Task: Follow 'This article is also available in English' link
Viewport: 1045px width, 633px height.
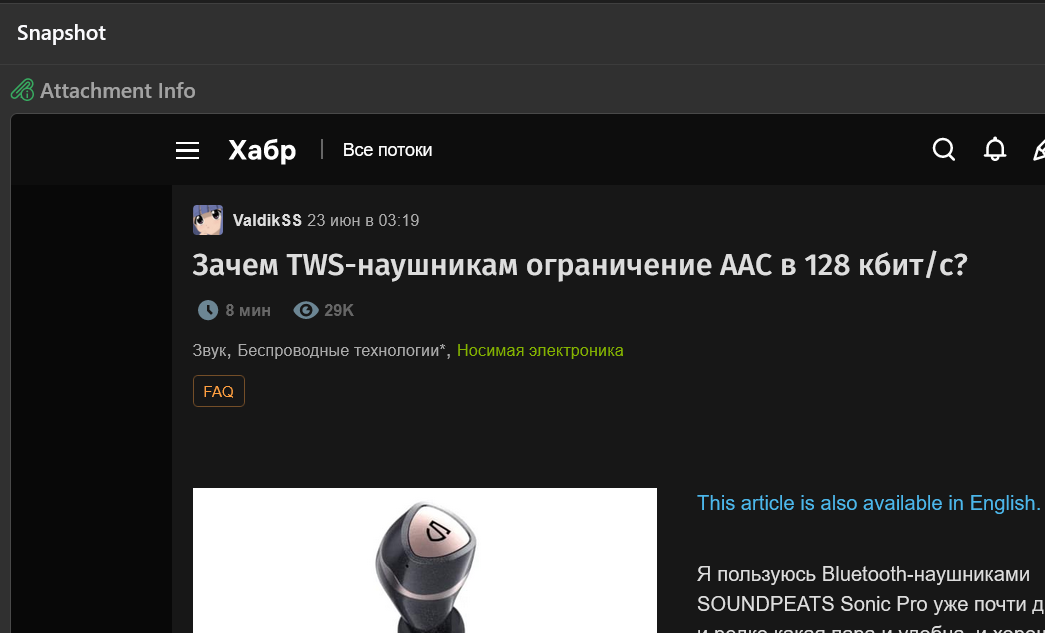Action: click(x=868, y=502)
